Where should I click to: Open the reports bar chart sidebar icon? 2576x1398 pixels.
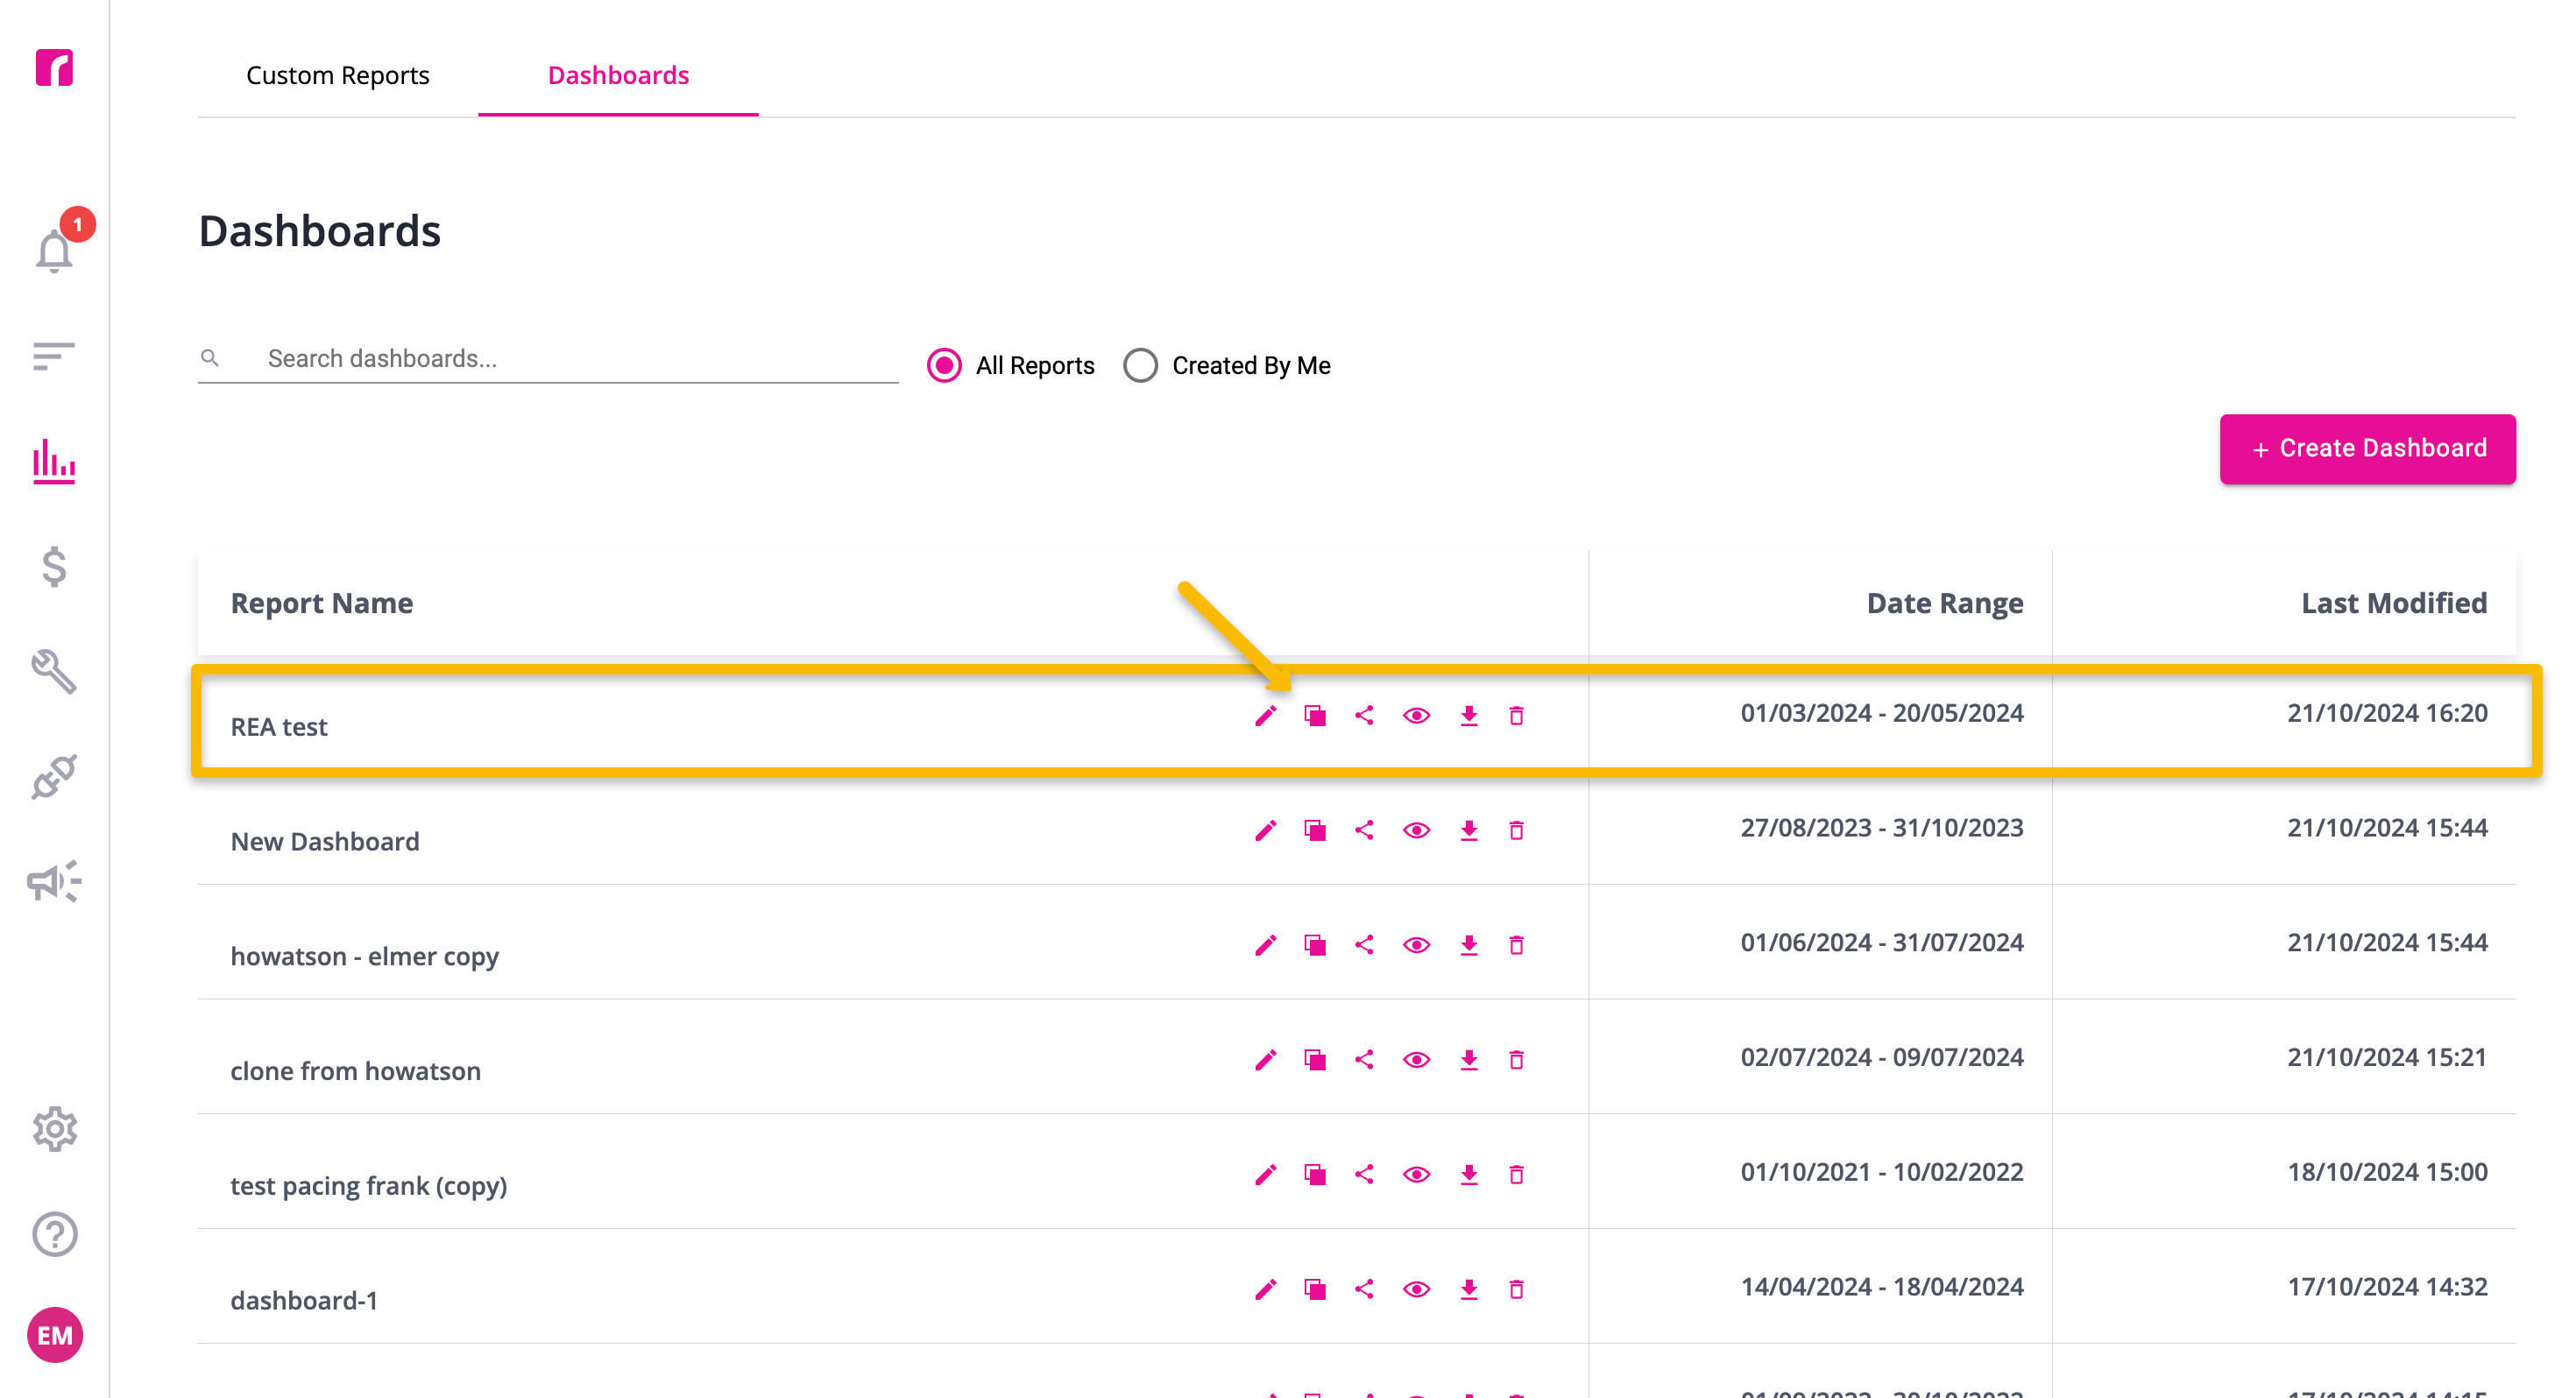55,461
